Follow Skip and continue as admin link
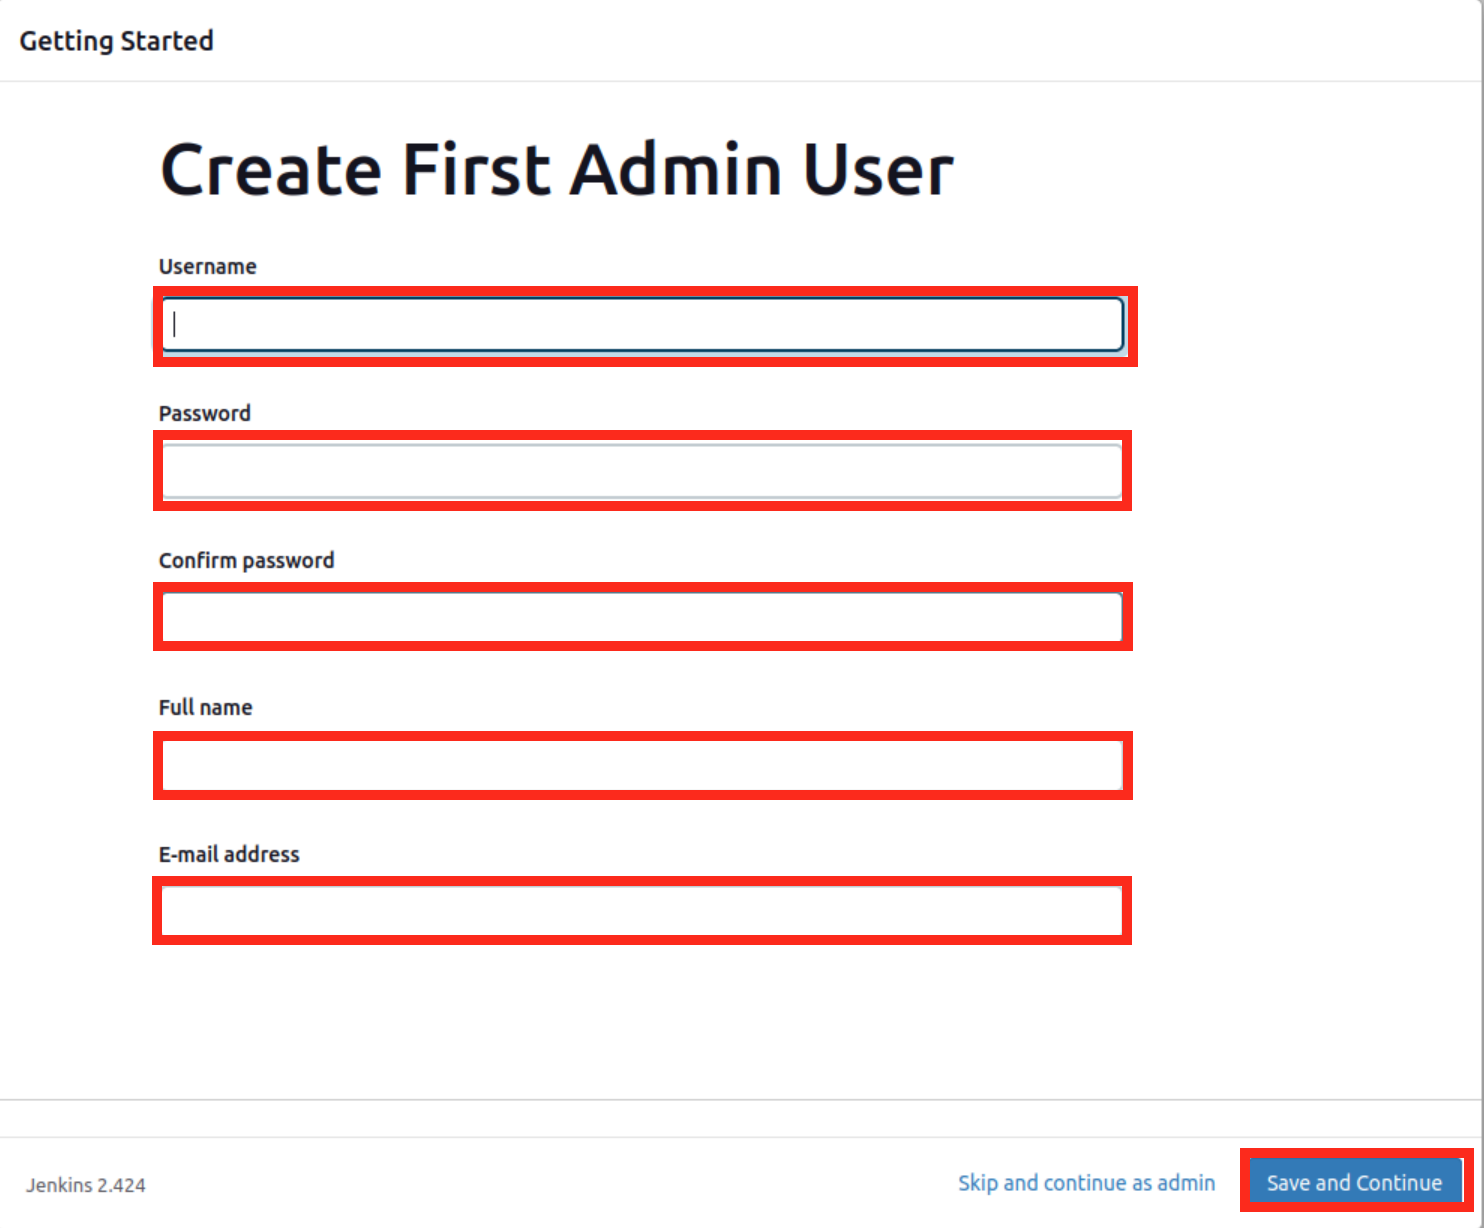The image size is (1484, 1228). pos(1087,1183)
